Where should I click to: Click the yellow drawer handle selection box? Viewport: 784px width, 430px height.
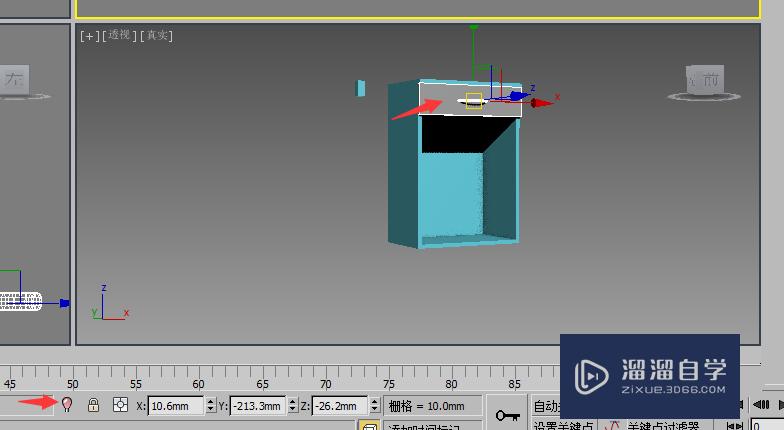pyautogui.click(x=474, y=100)
